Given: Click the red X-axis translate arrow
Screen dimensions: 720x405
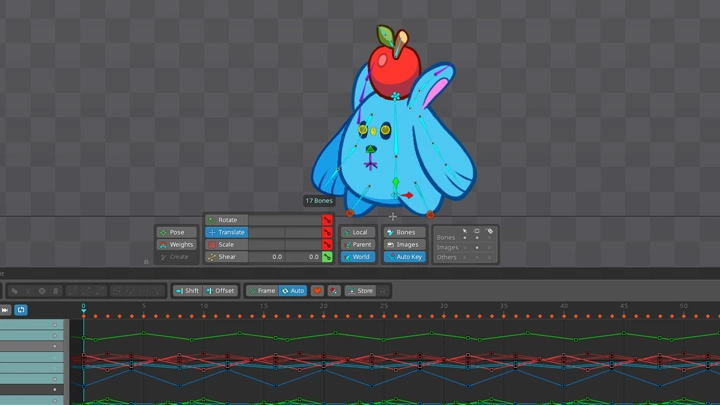Looking at the screenshot, I should (x=406, y=195).
